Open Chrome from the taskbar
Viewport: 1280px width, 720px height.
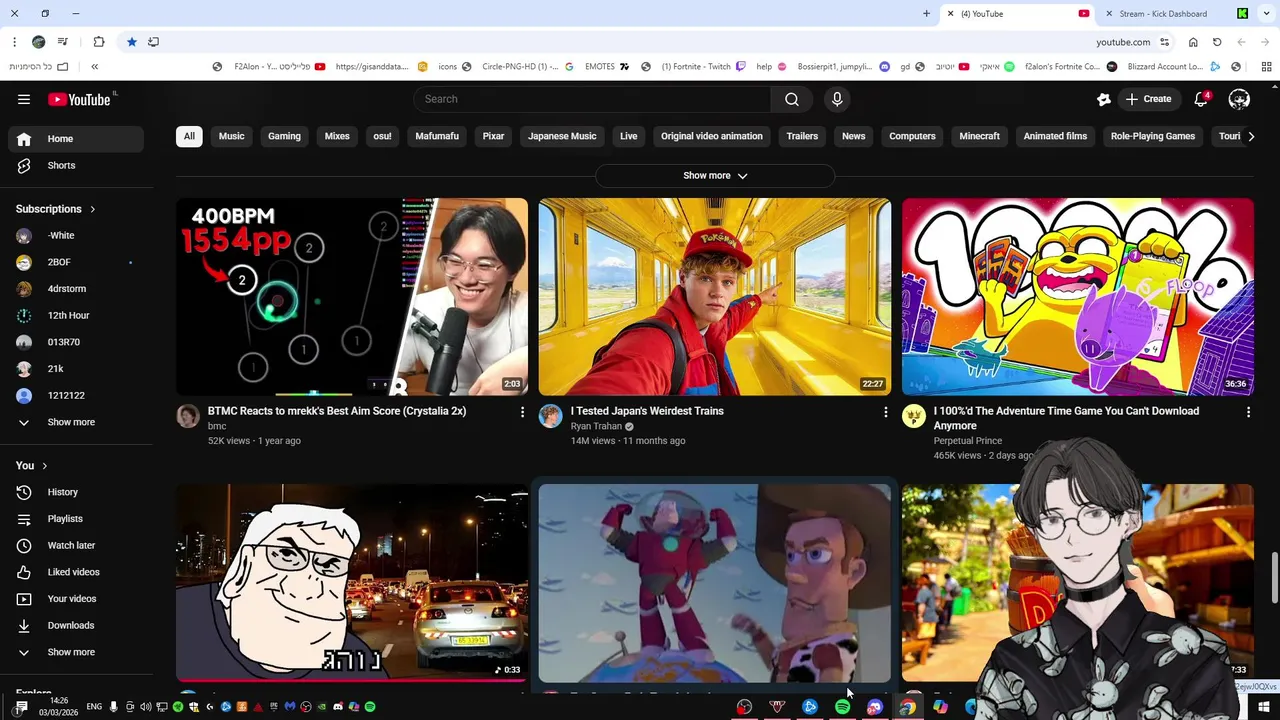pos(907,707)
